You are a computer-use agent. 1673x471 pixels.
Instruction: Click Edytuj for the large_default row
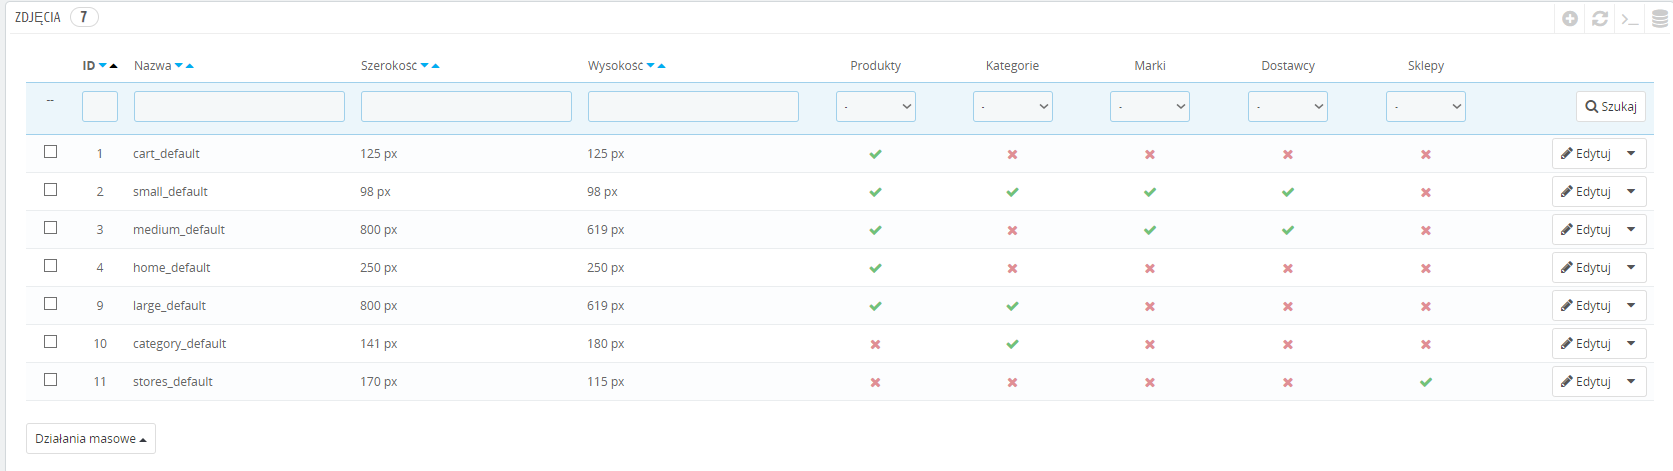pyautogui.click(x=1586, y=306)
